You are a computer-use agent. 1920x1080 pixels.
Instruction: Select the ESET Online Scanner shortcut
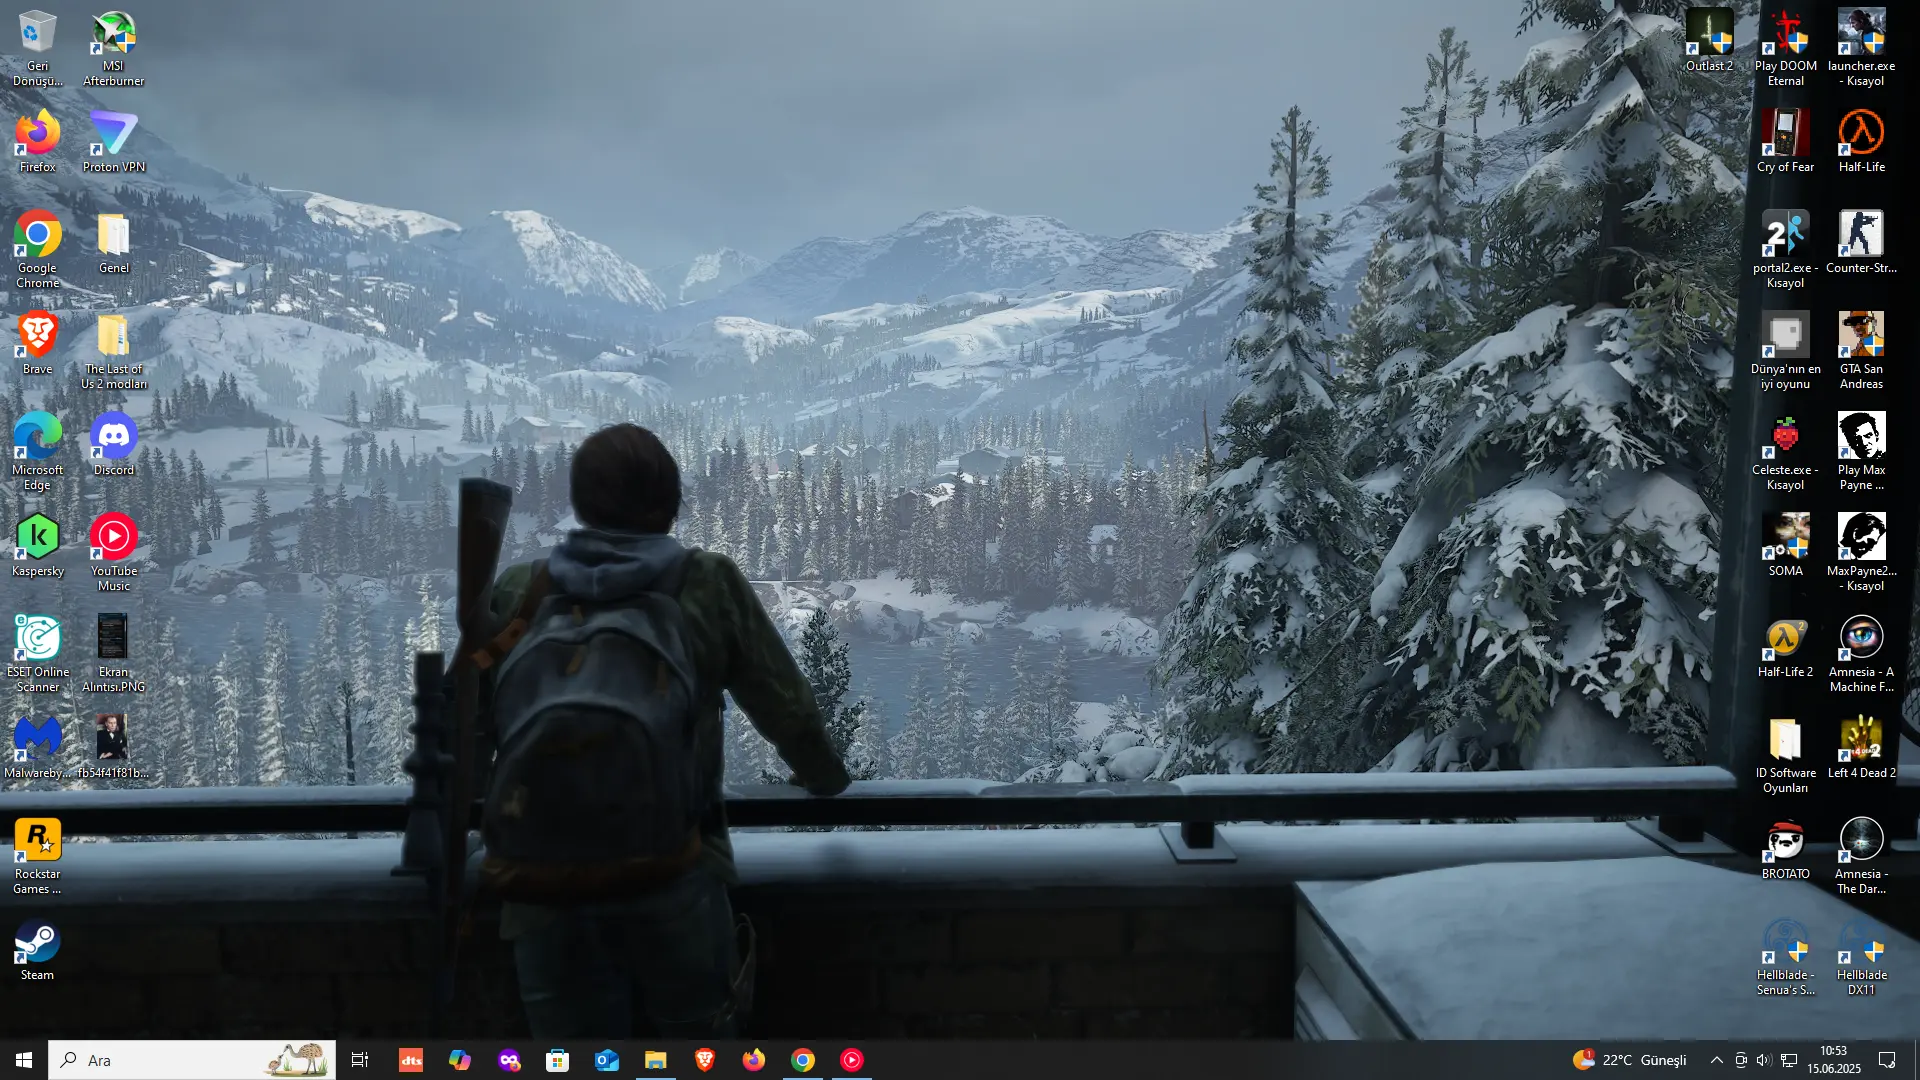click(37, 653)
